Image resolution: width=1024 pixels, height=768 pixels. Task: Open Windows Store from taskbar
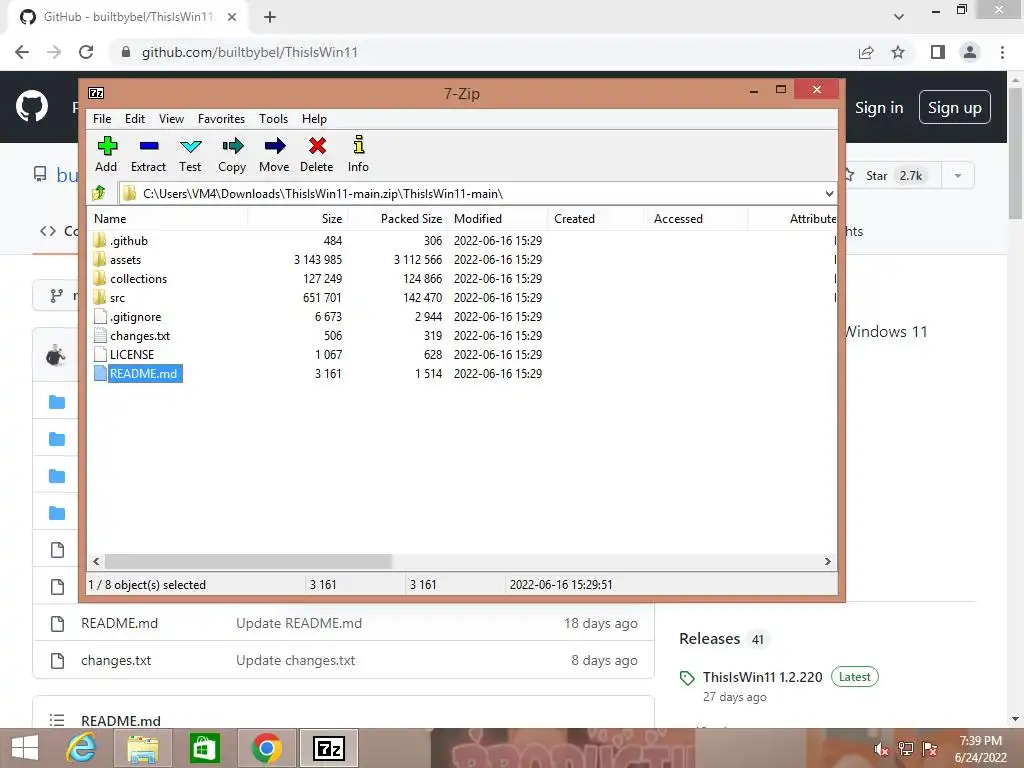point(204,748)
